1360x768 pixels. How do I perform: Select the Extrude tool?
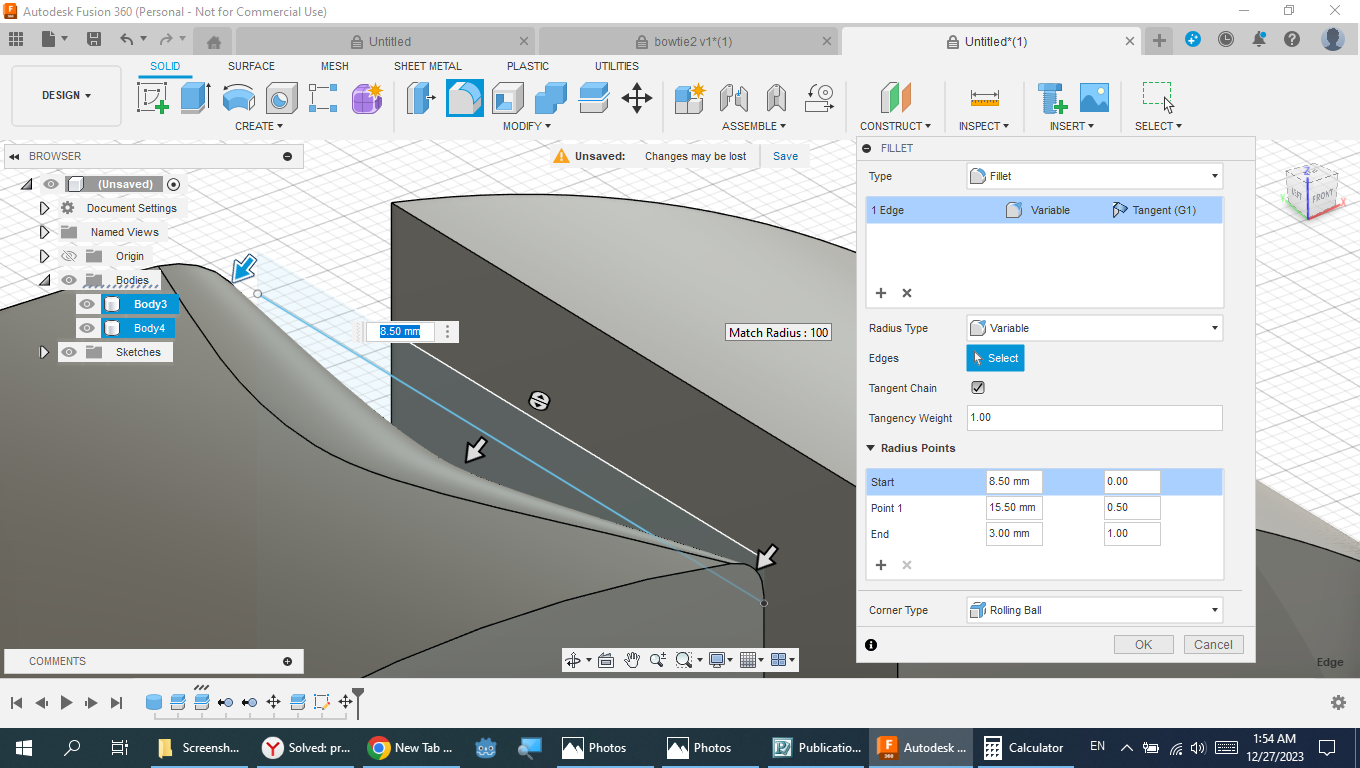click(x=195, y=98)
